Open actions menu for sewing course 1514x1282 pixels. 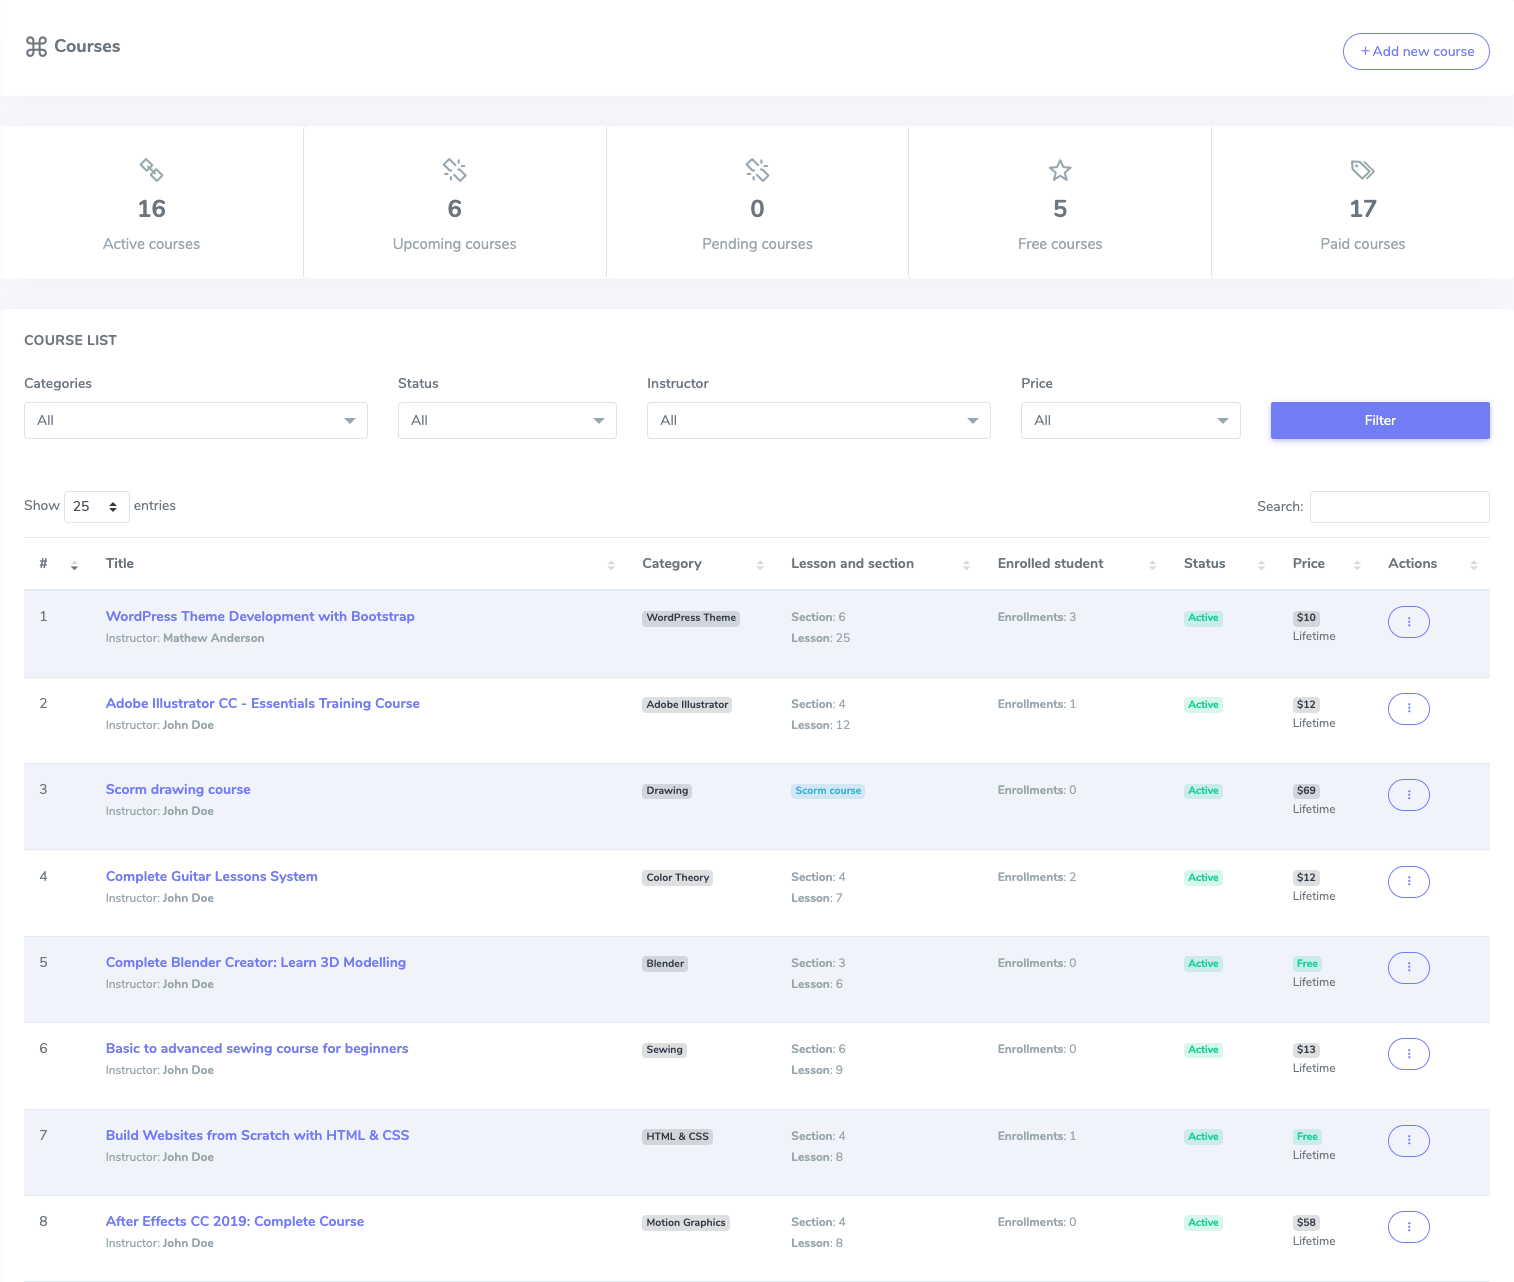click(1408, 1054)
